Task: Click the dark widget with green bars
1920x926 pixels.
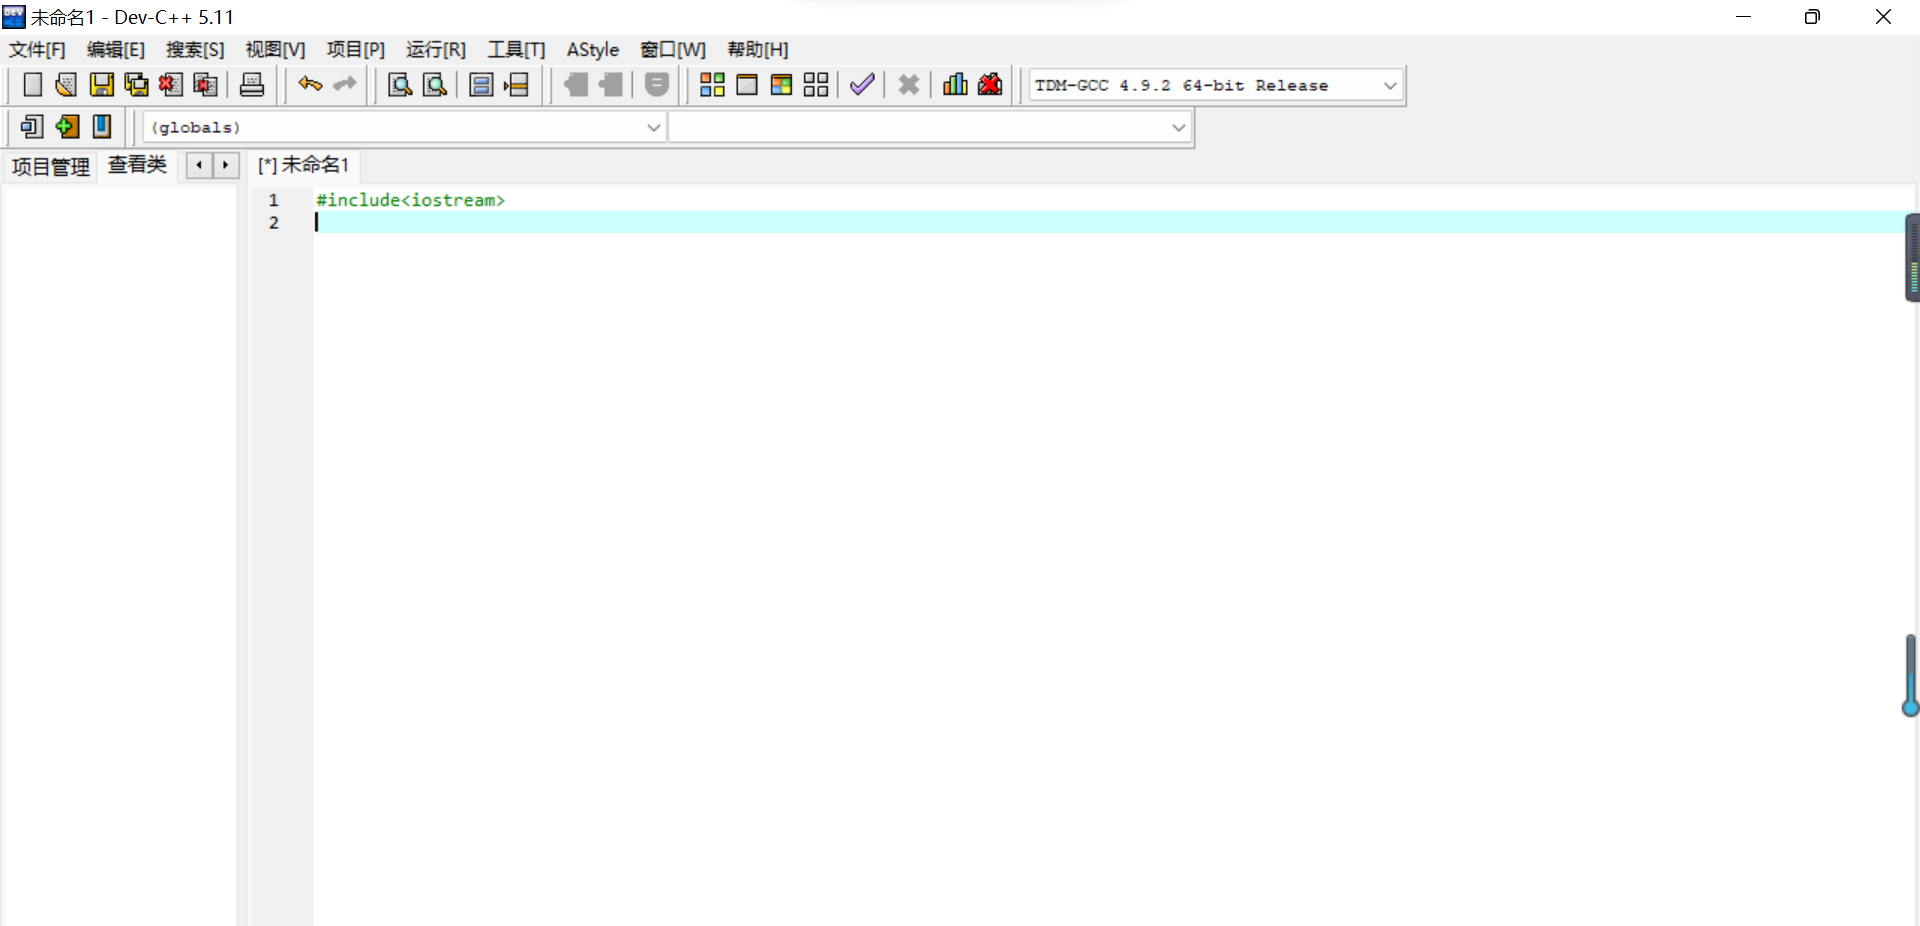Action: tap(1912, 257)
